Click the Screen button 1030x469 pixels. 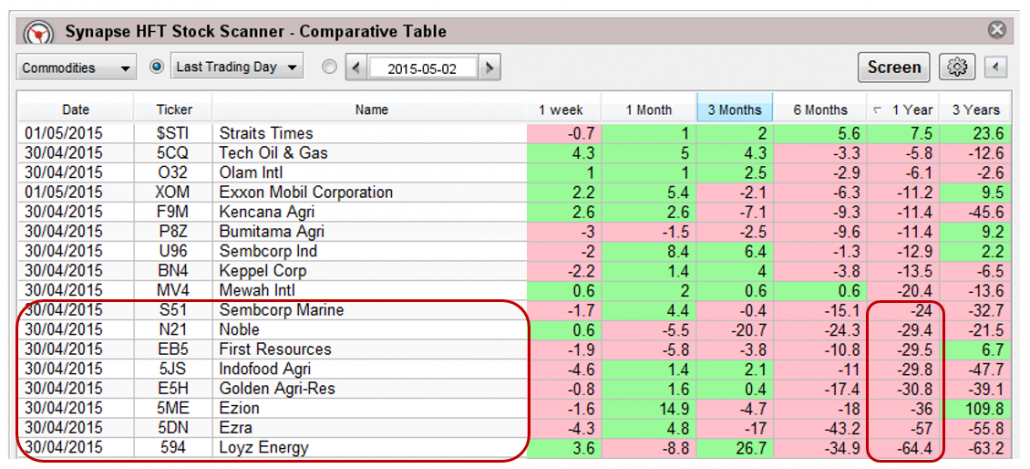tap(893, 67)
